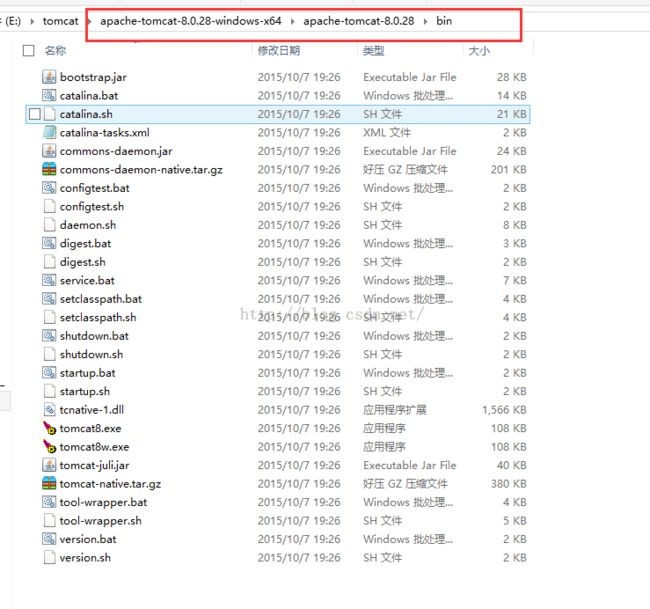This screenshot has height=609, width=650.
Task: Click the shutdown.sh file icon
Action: pyautogui.click(x=49, y=354)
